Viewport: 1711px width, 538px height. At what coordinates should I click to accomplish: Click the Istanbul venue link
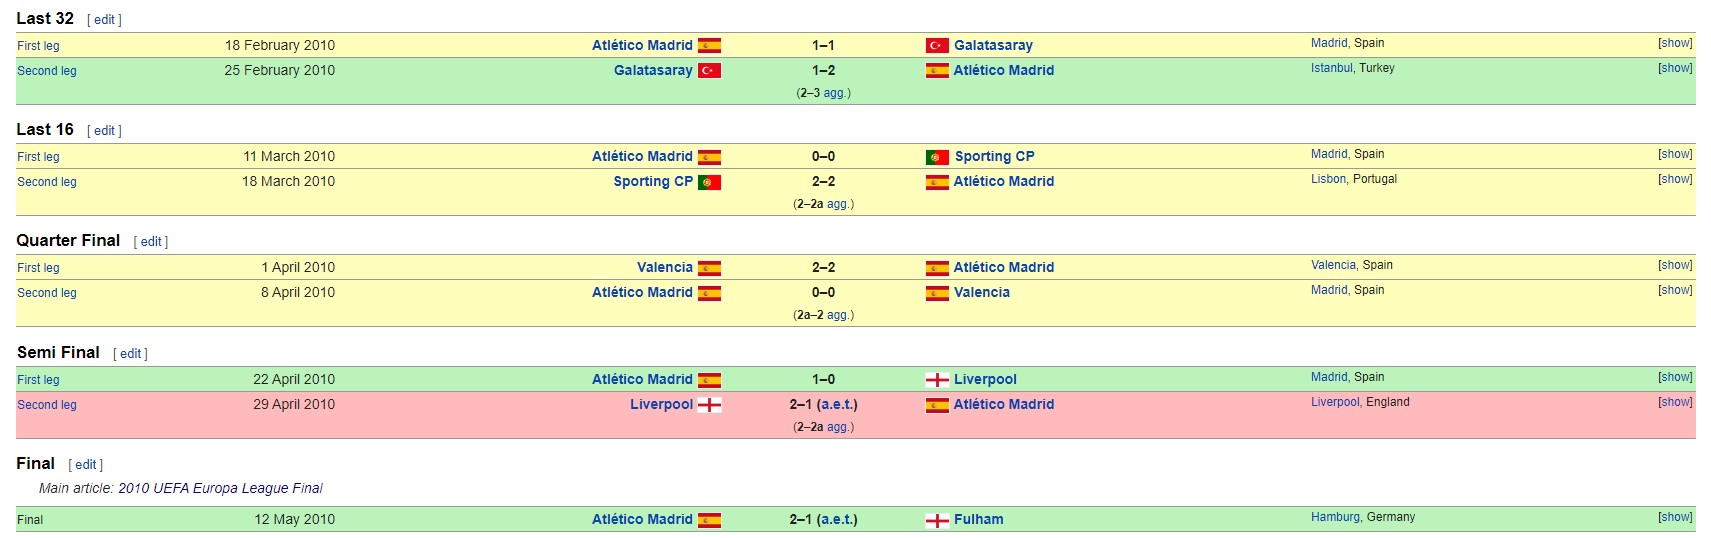point(1332,68)
